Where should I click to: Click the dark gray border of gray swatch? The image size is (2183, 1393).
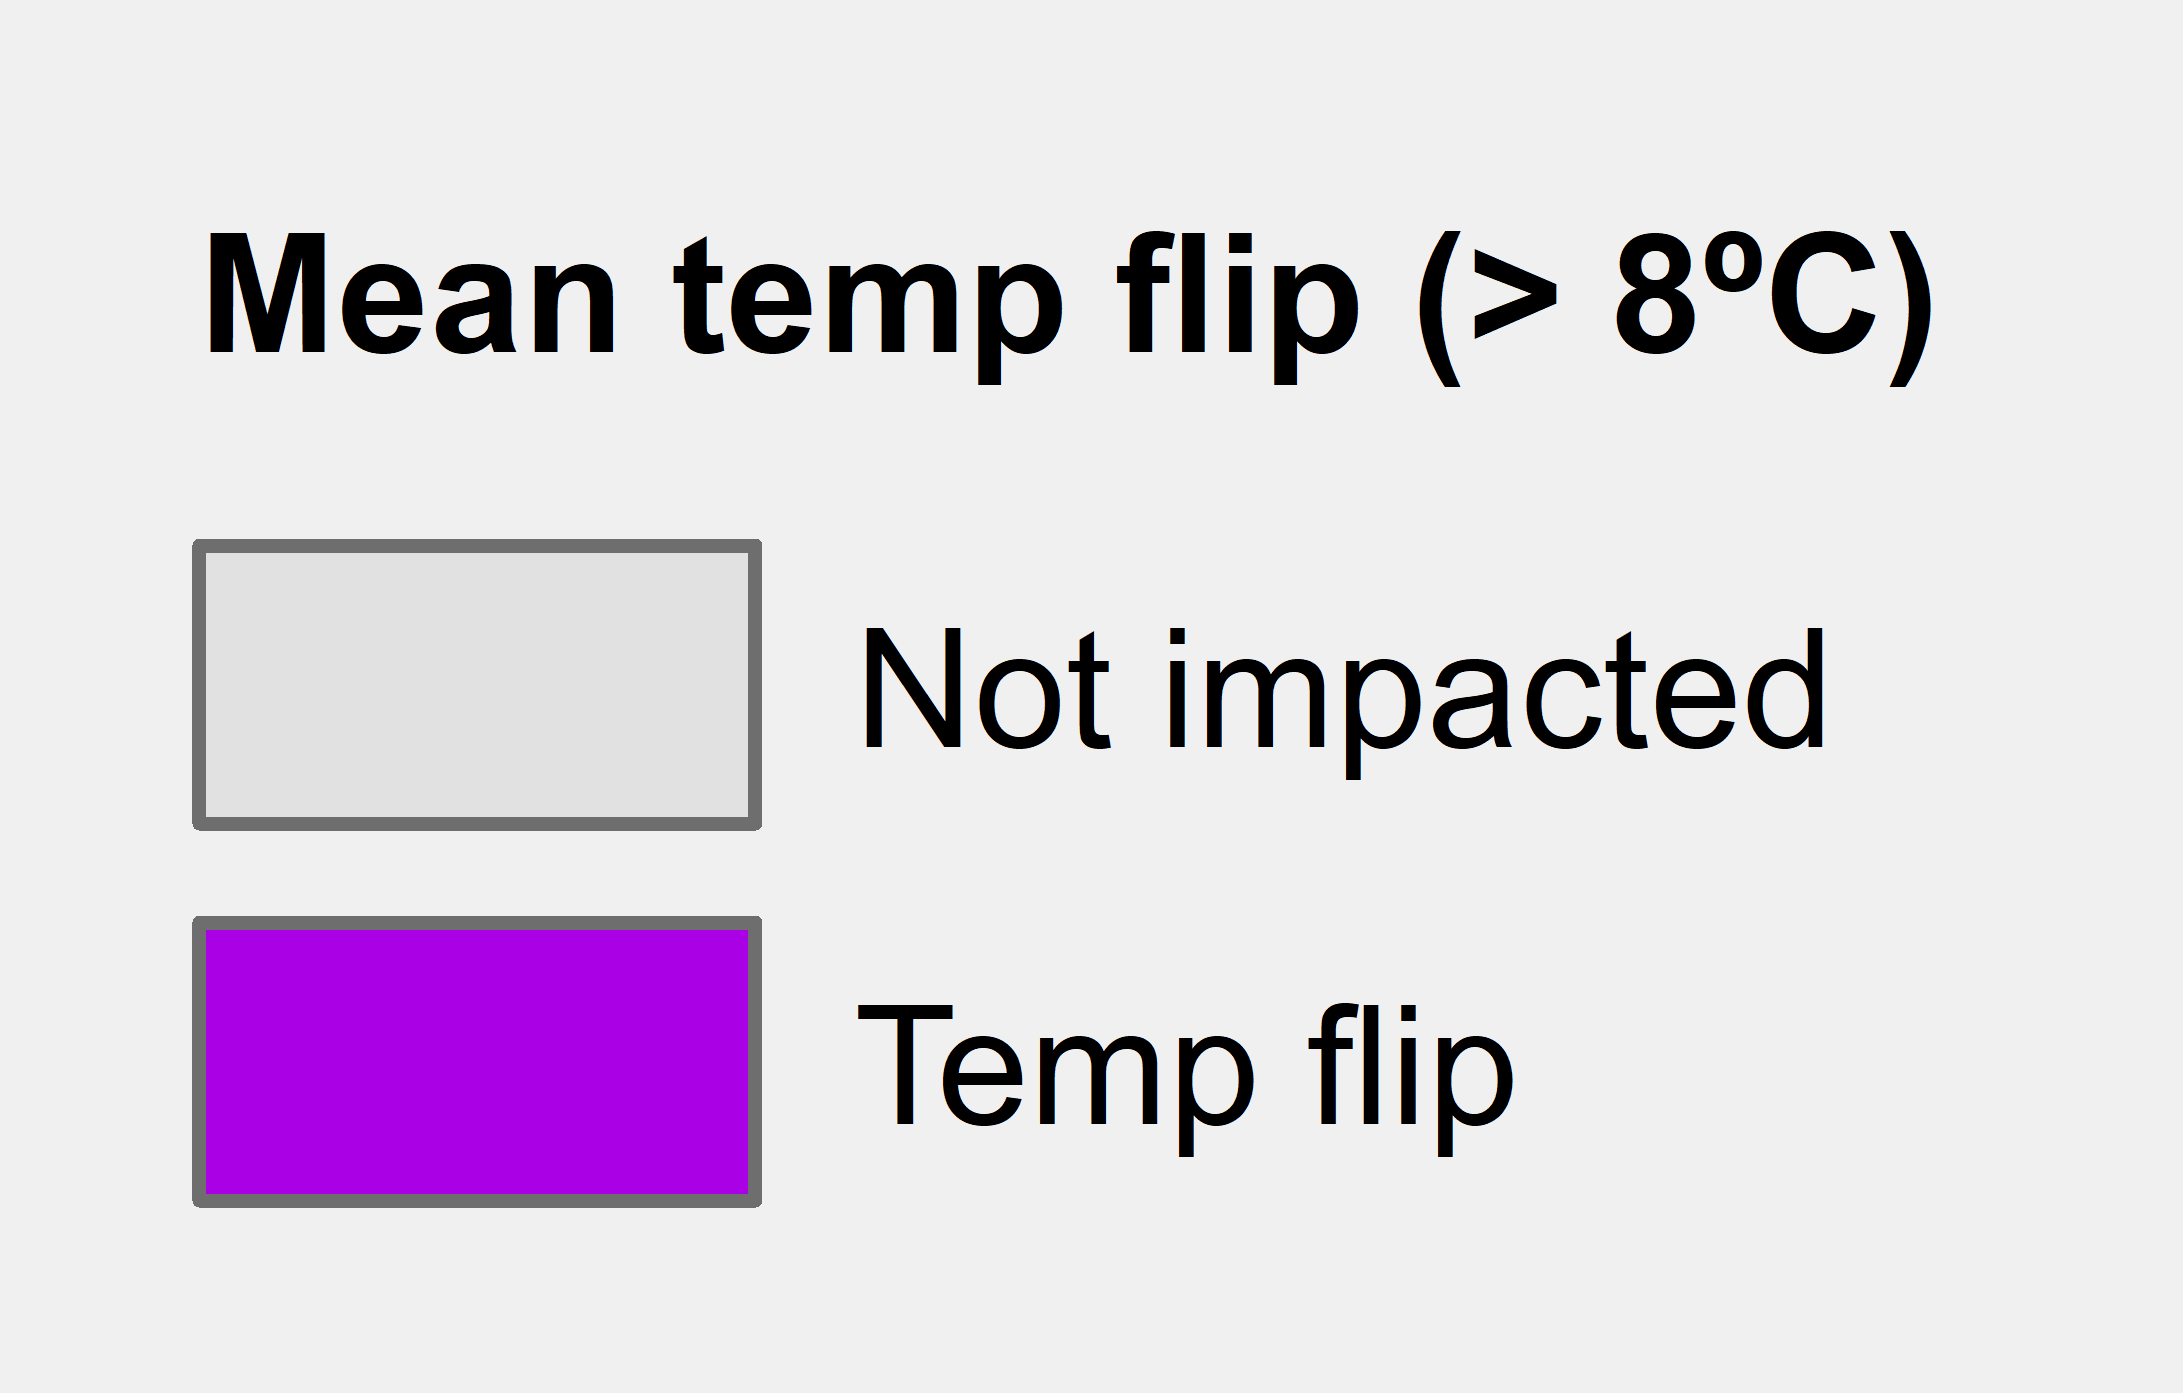pyautogui.click(x=477, y=546)
